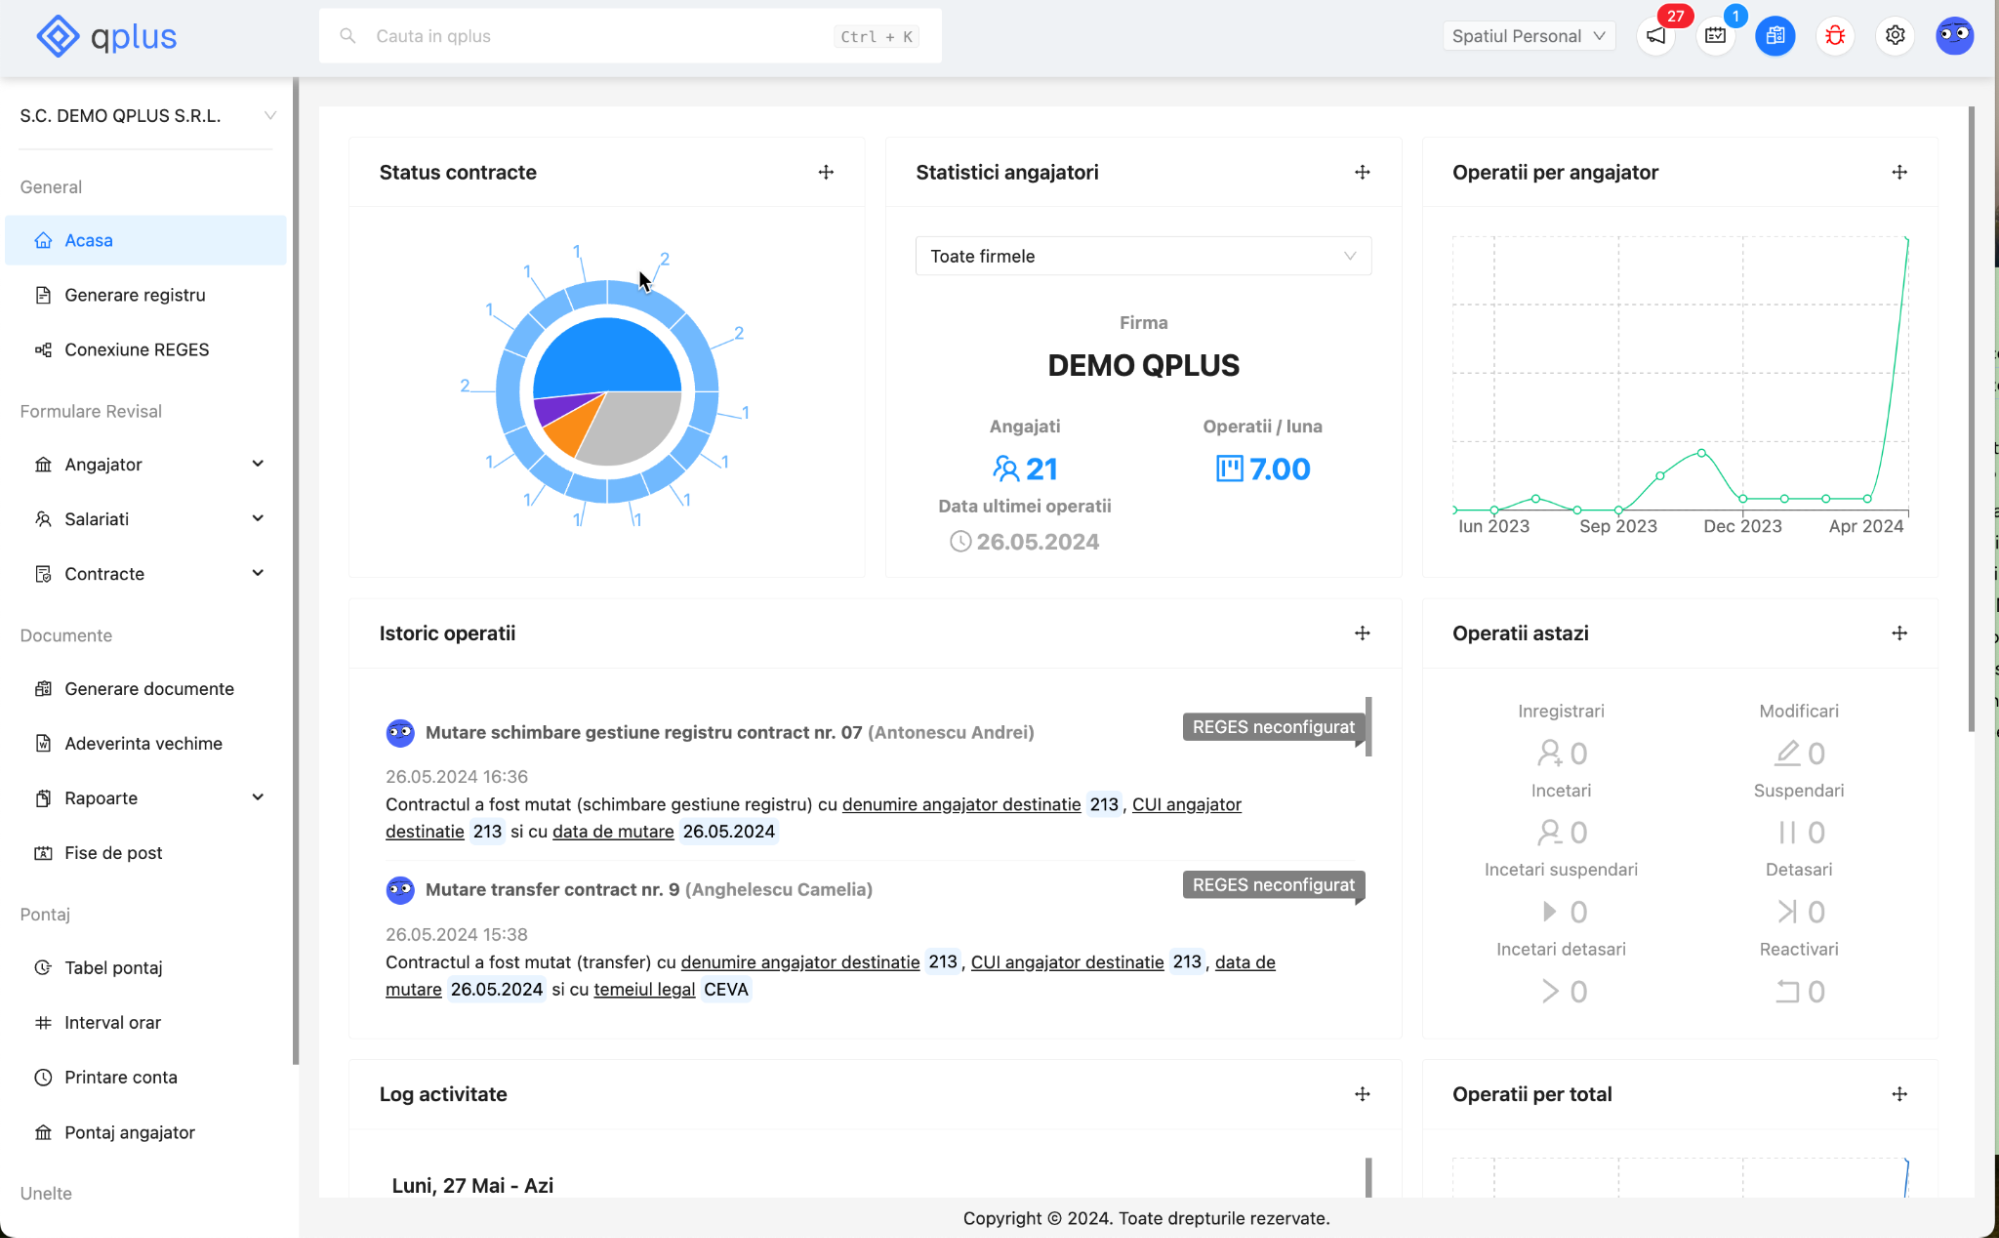Expand the Angajator submenu chevron

pos(258,464)
